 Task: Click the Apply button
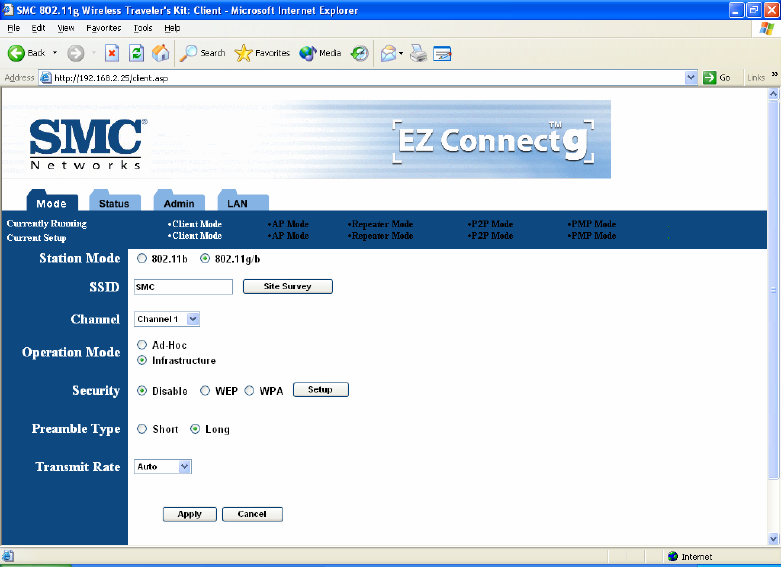(190, 514)
